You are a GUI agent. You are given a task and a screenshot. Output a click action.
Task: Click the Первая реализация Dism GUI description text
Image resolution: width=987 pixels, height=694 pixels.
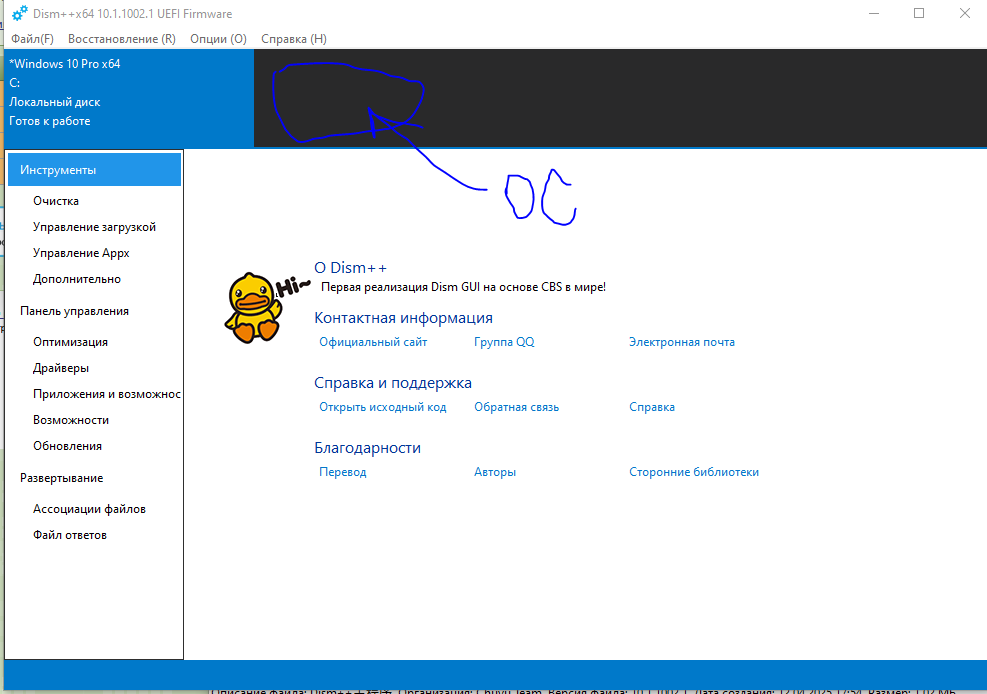click(x=463, y=287)
